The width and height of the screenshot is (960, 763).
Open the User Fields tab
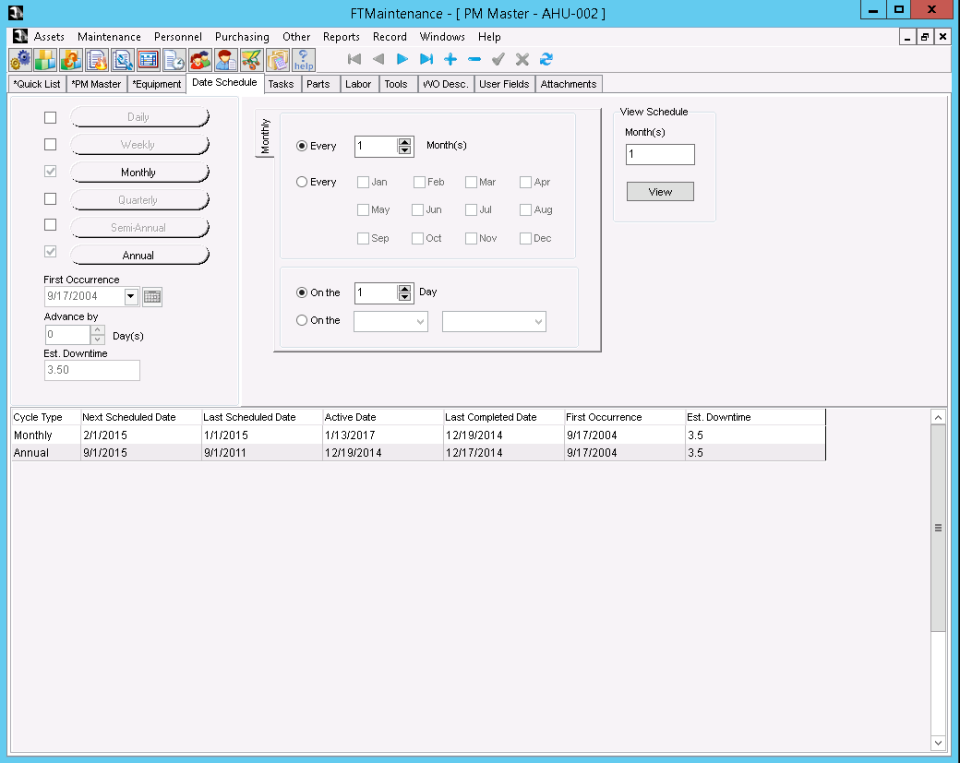[504, 84]
